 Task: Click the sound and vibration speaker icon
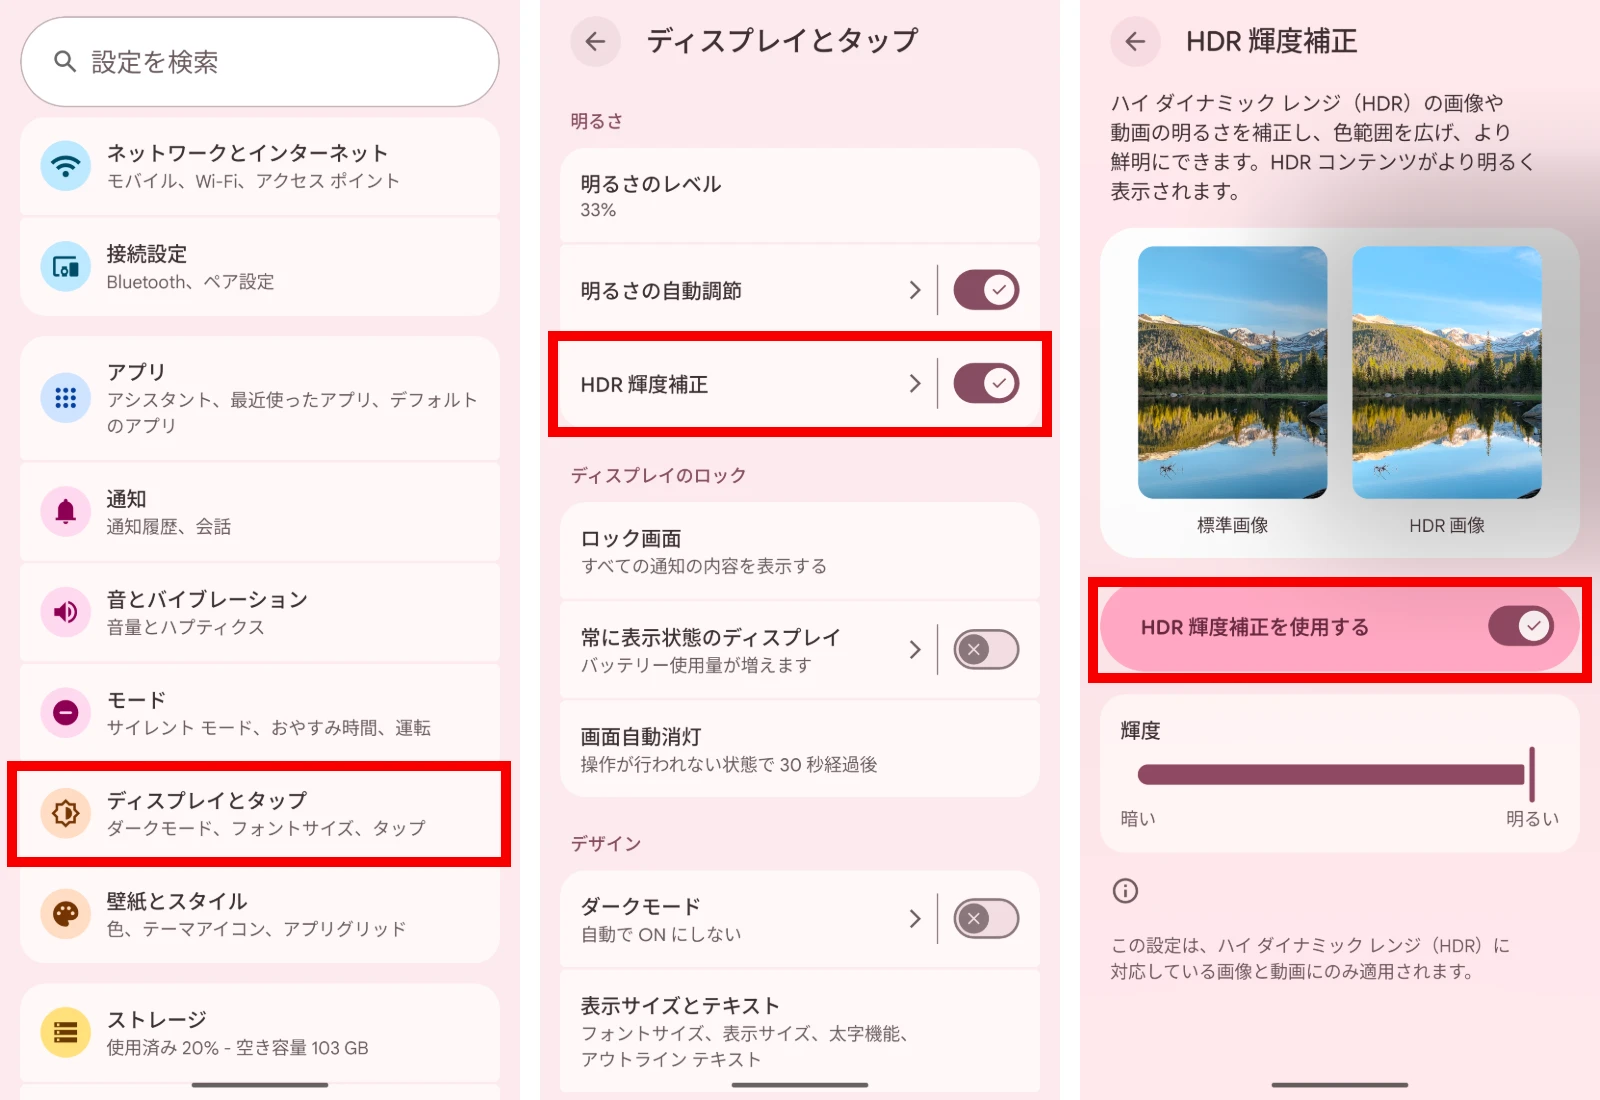point(65,612)
